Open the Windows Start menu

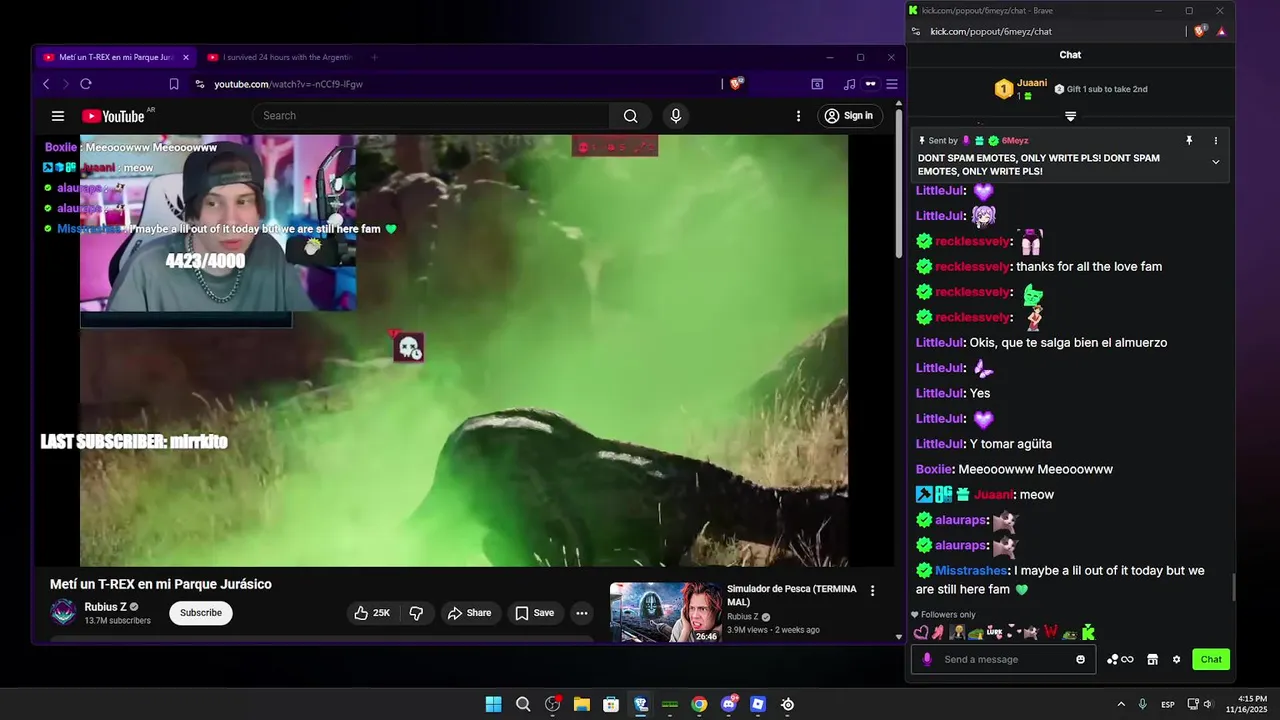click(x=493, y=704)
